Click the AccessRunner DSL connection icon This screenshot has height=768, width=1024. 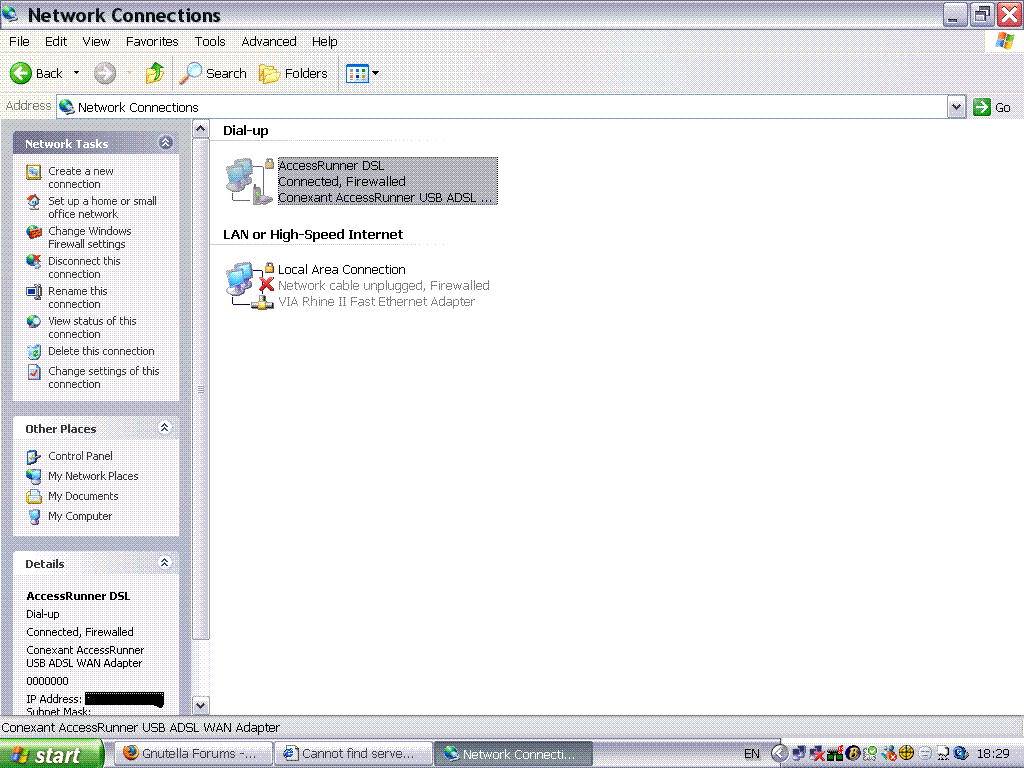248,181
